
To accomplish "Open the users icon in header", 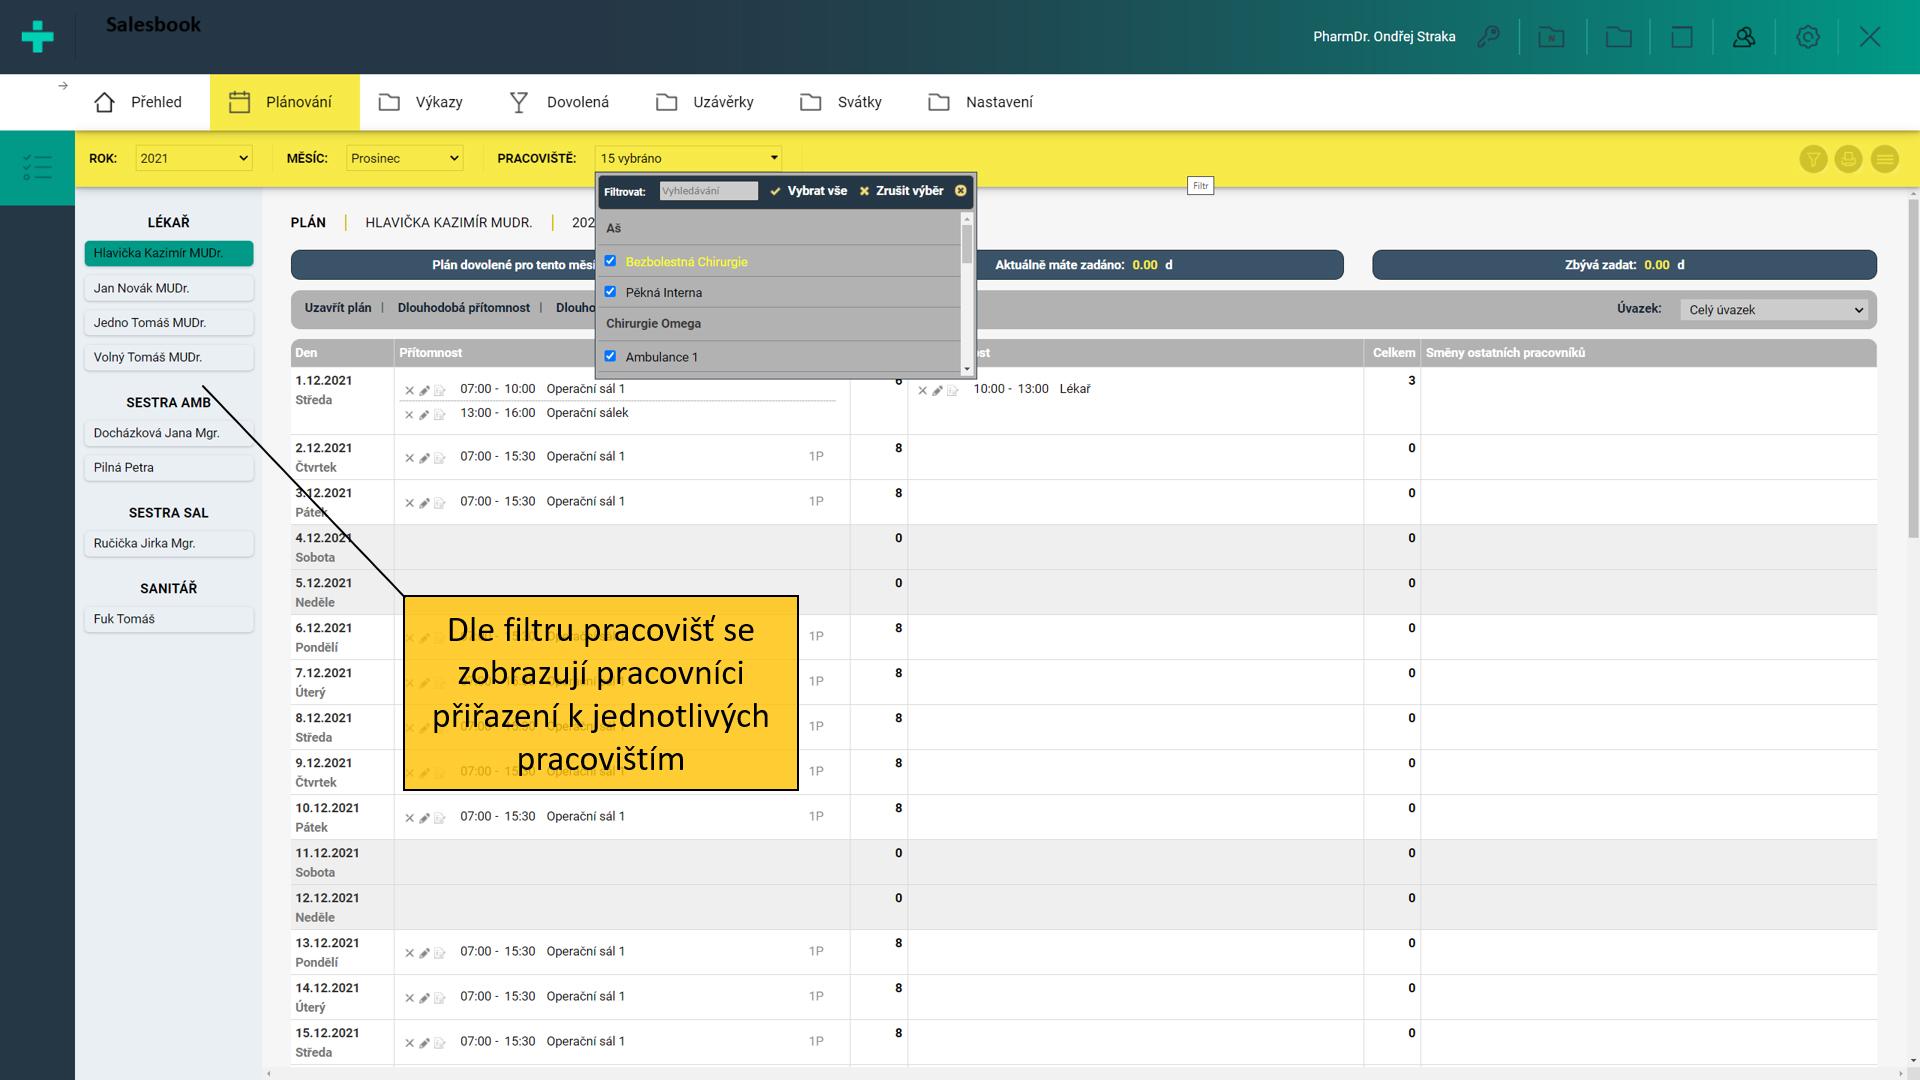I will 1744,37.
